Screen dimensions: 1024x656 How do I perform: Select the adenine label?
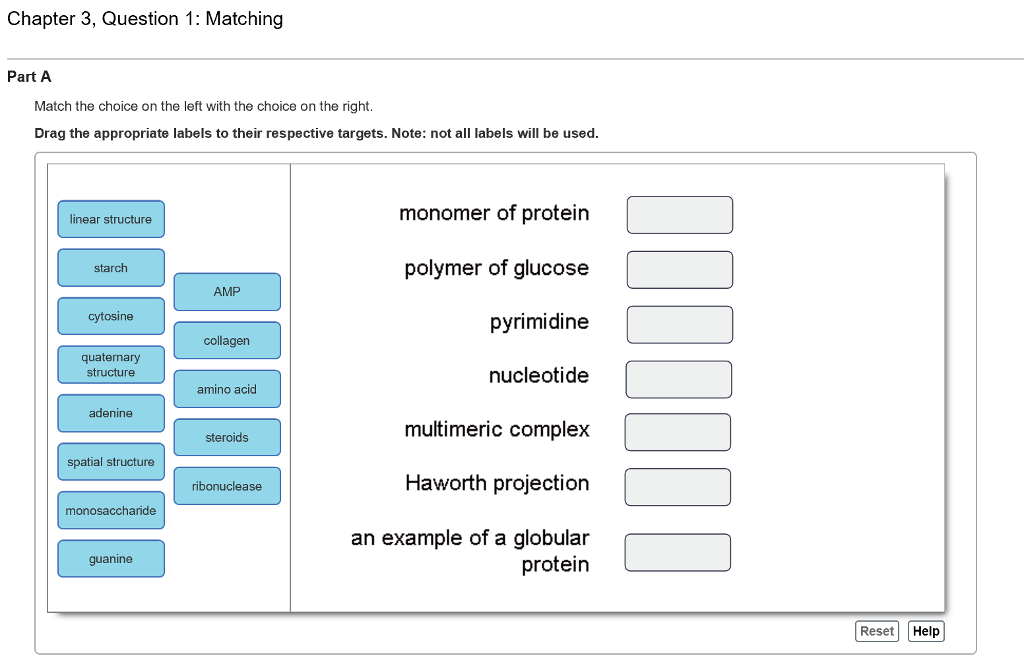[111, 413]
